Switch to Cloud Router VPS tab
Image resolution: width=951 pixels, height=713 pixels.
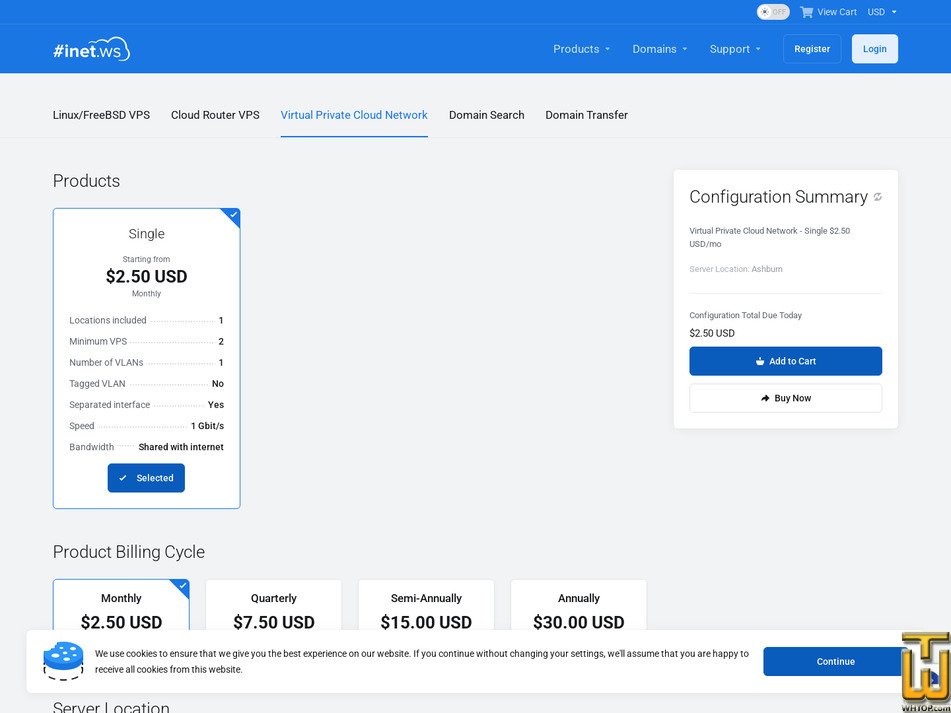point(215,115)
